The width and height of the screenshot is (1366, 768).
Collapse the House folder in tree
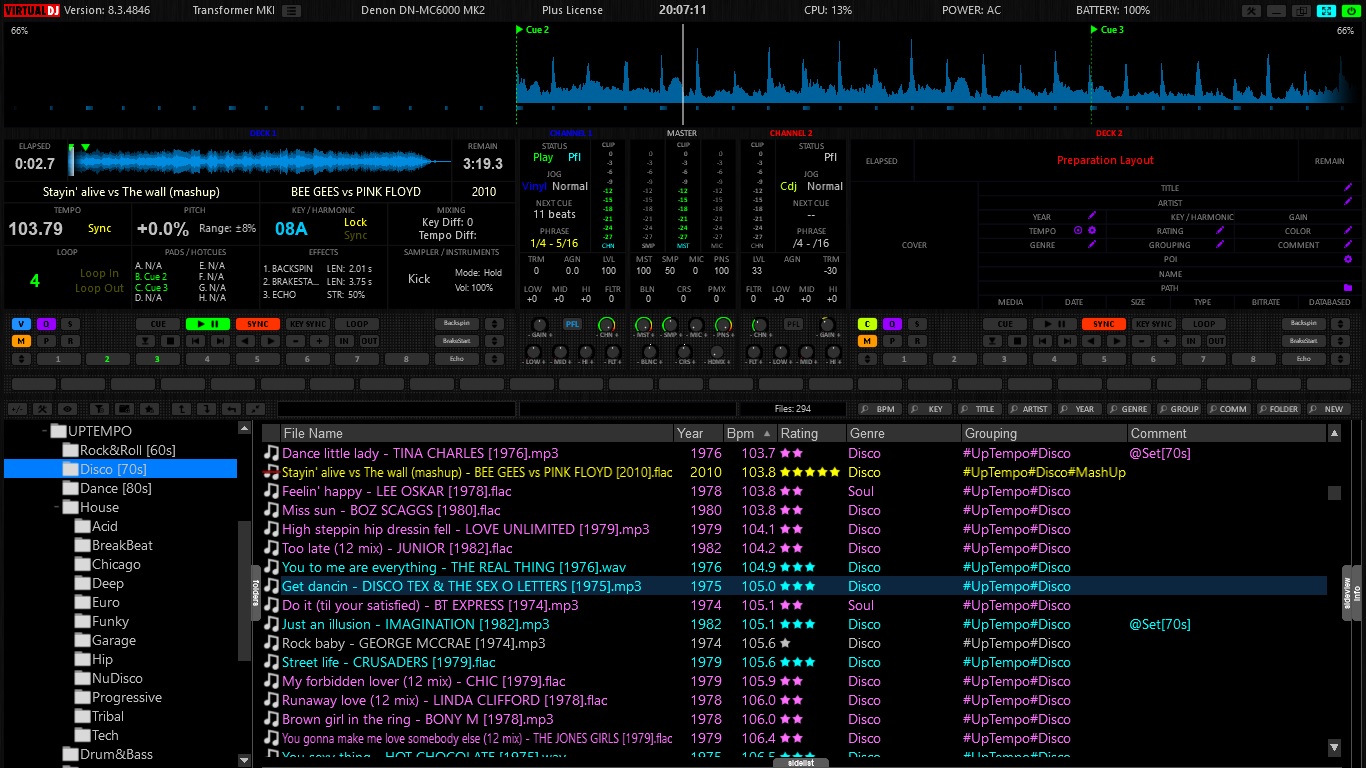(57, 508)
